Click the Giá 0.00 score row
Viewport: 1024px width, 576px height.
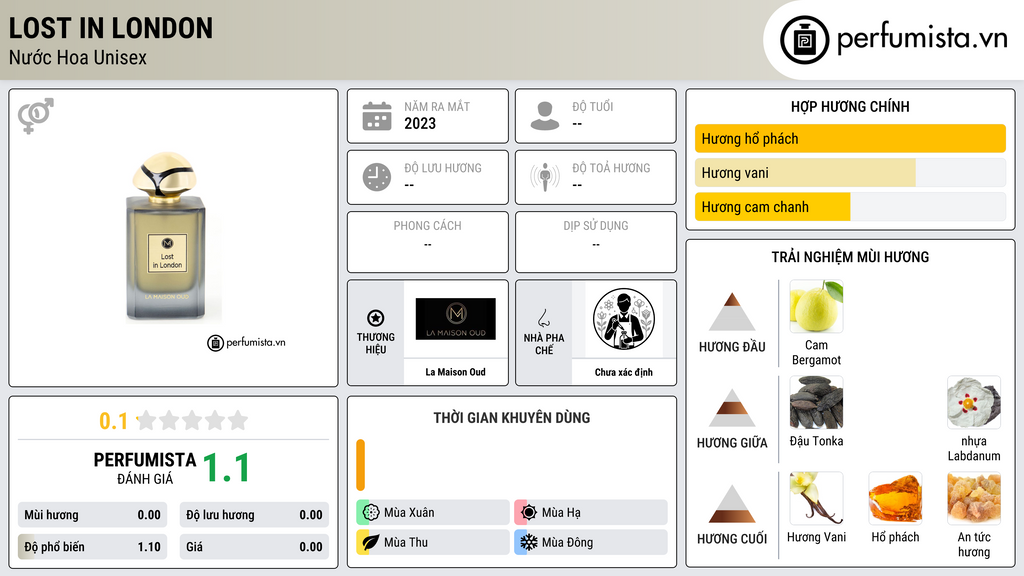[254, 547]
